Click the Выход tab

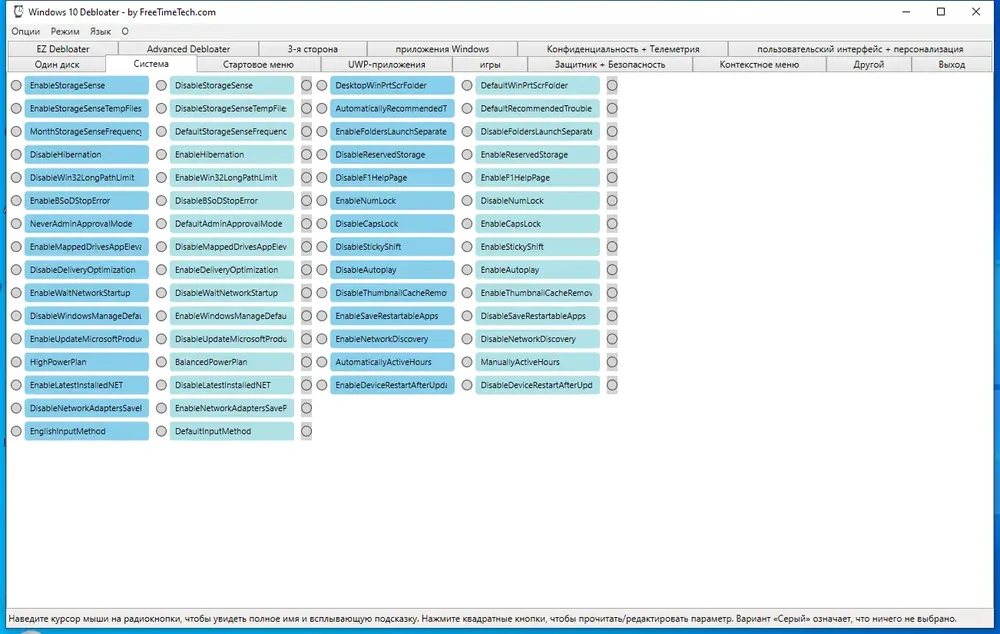pos(952,64)
